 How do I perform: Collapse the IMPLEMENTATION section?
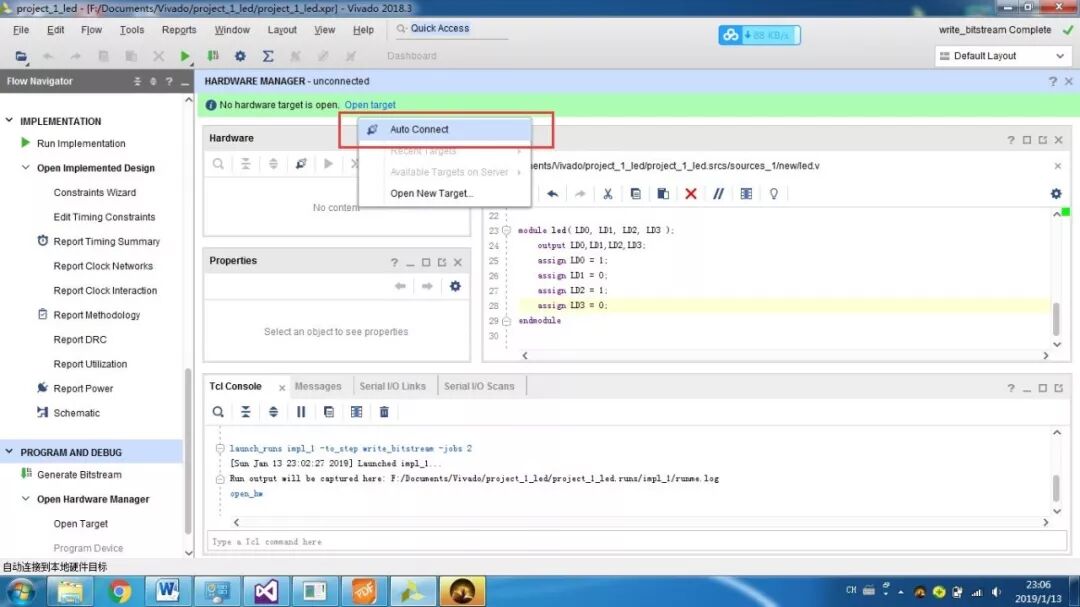pyautogui.click(x=9, y=121)
